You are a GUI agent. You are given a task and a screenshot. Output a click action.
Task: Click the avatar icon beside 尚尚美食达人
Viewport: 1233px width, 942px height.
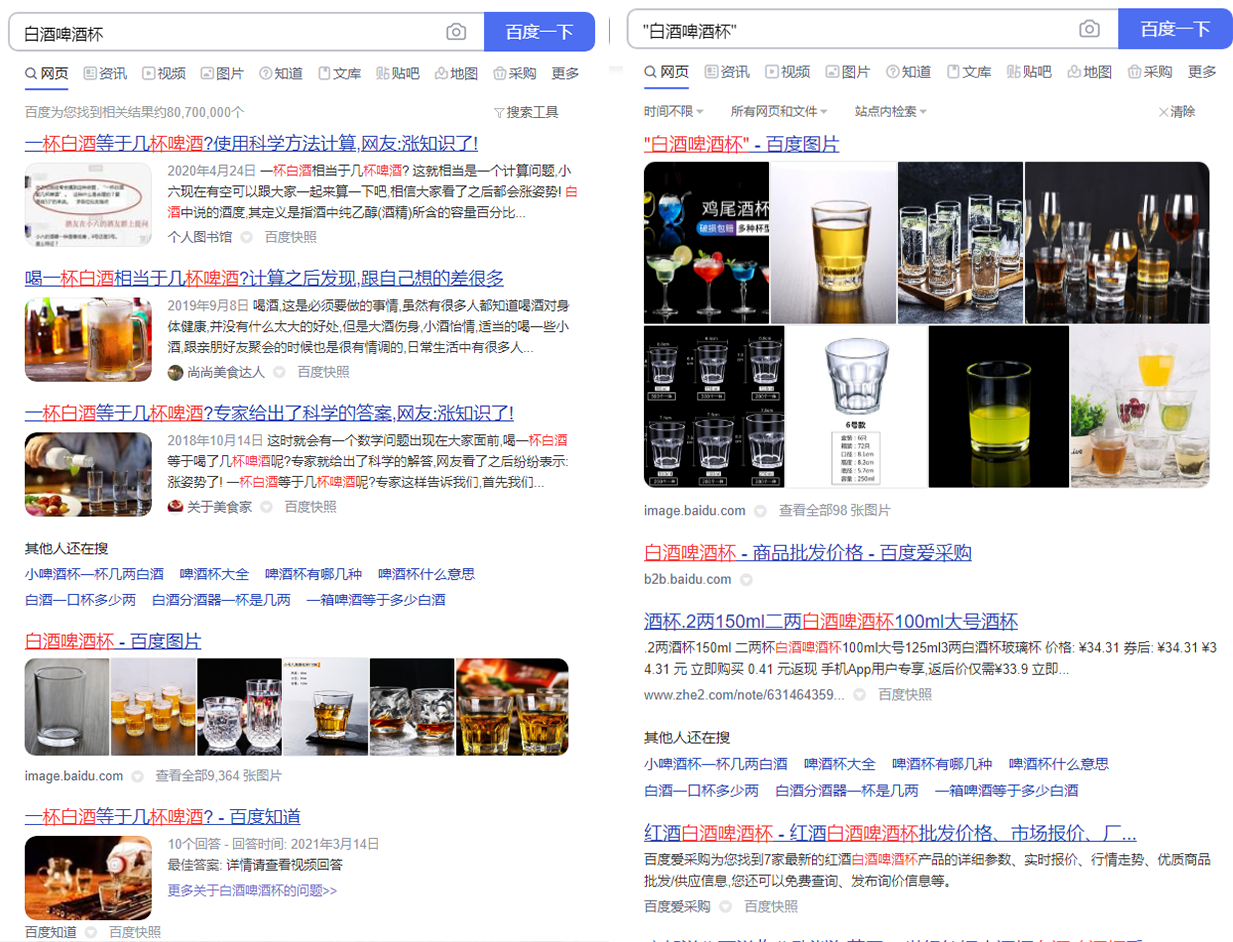[x=175, y=372]
